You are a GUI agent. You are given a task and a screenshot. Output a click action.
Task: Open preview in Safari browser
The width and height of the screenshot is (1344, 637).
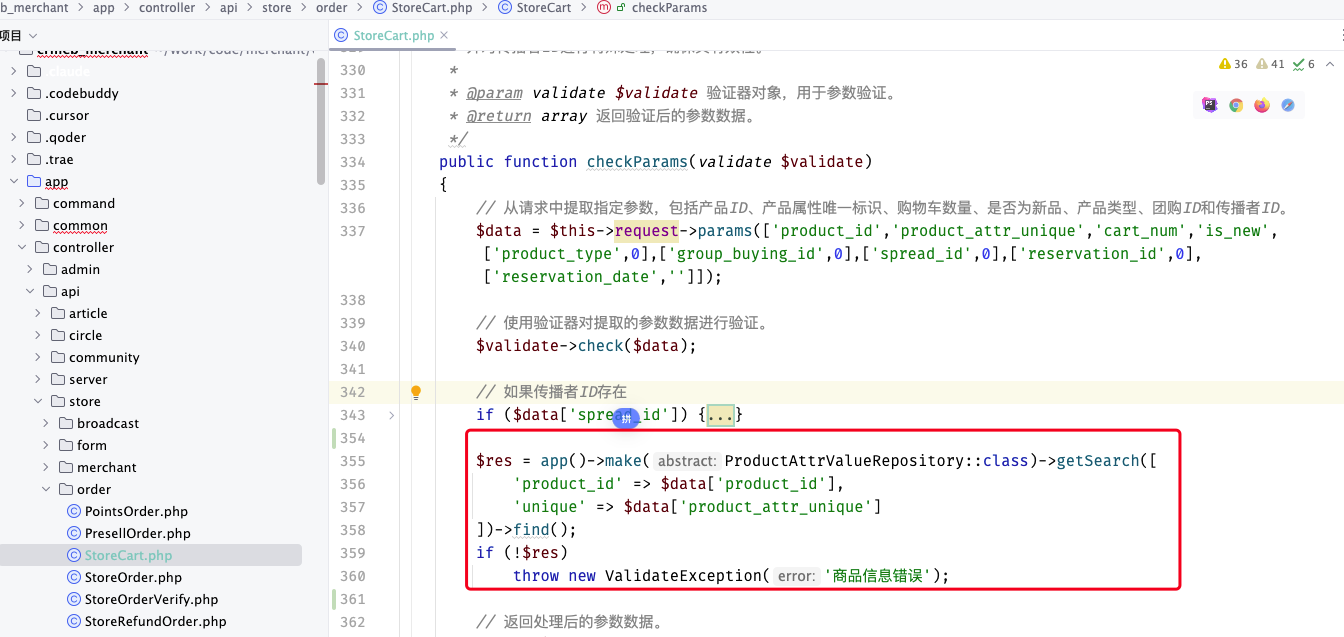tap(1288, 105)
